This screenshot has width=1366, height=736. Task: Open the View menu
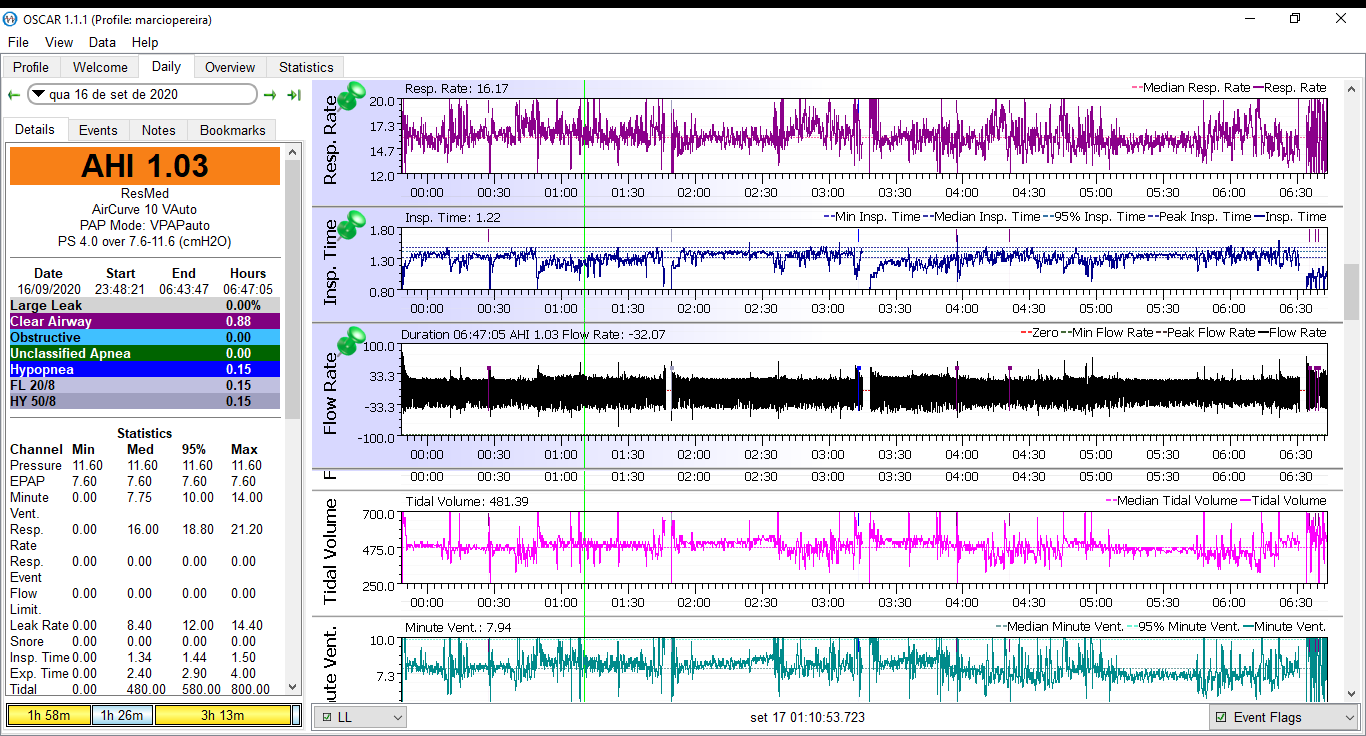click(59, 42)
